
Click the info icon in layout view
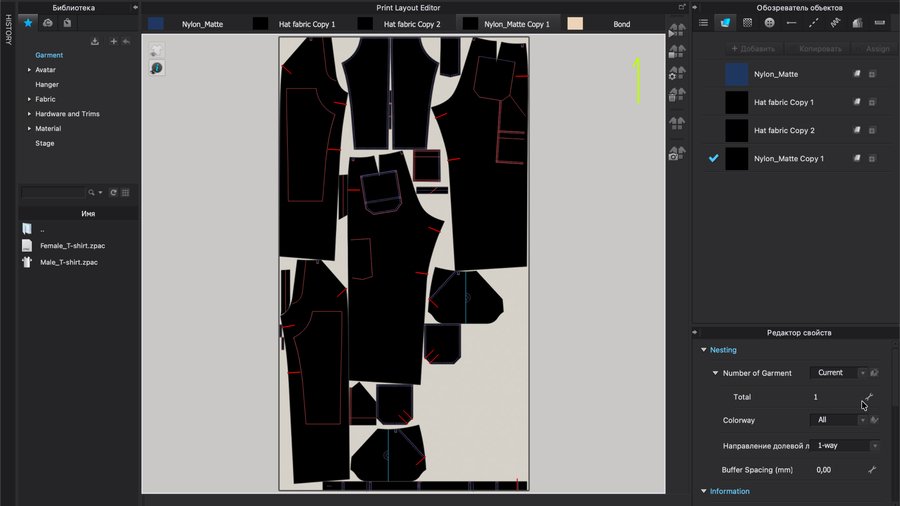pyautogui.click(x=156, y=67)
